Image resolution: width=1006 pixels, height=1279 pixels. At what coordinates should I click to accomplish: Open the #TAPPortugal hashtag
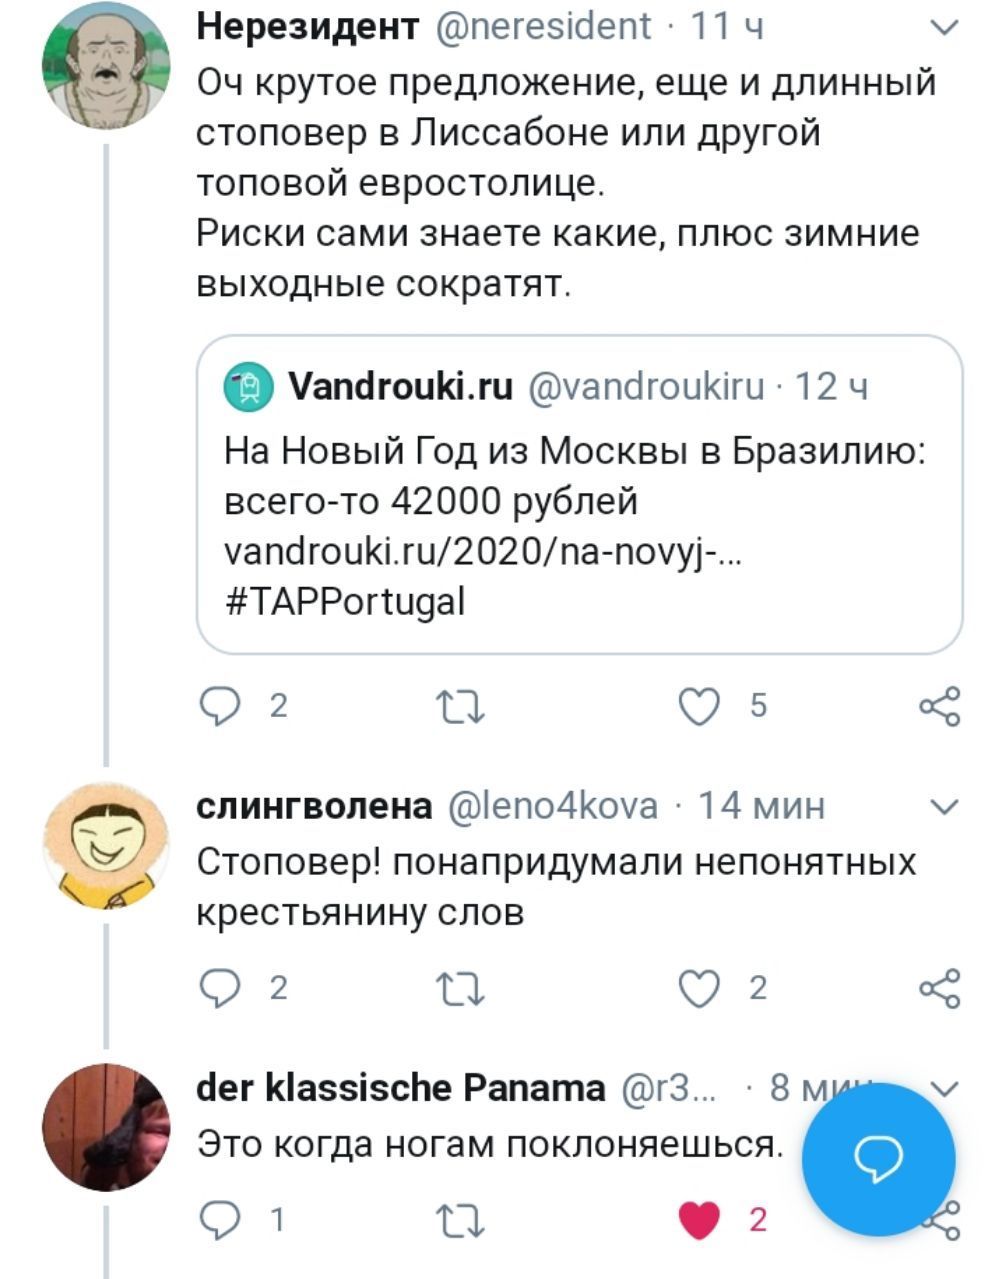pos(344,602)
